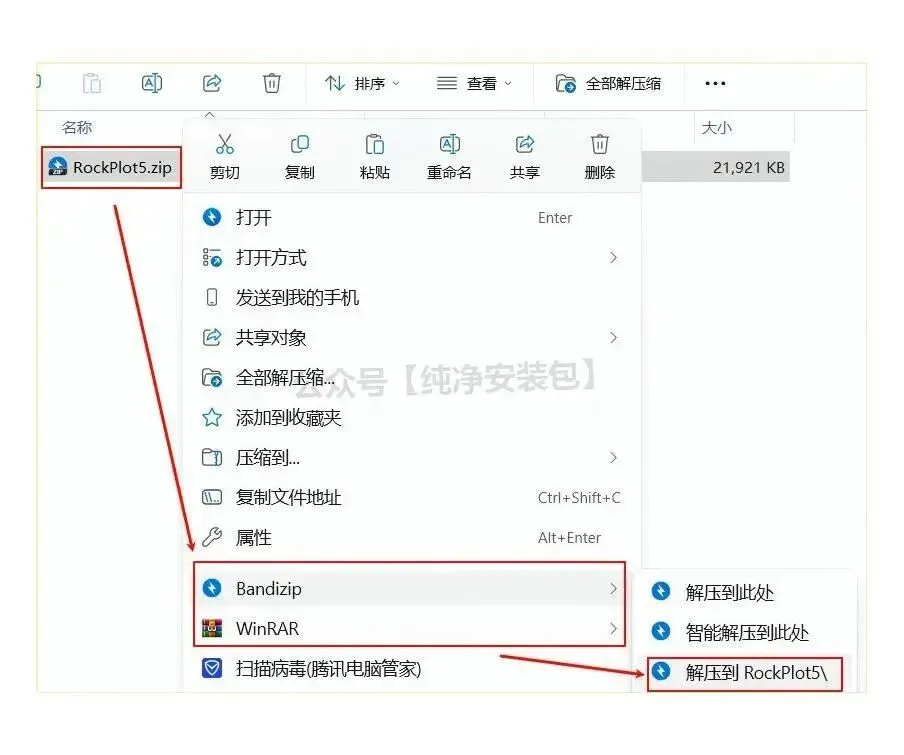Click the 名称 column header
Image resolution: width=904 pixels, height=755 pixels.
77,127
